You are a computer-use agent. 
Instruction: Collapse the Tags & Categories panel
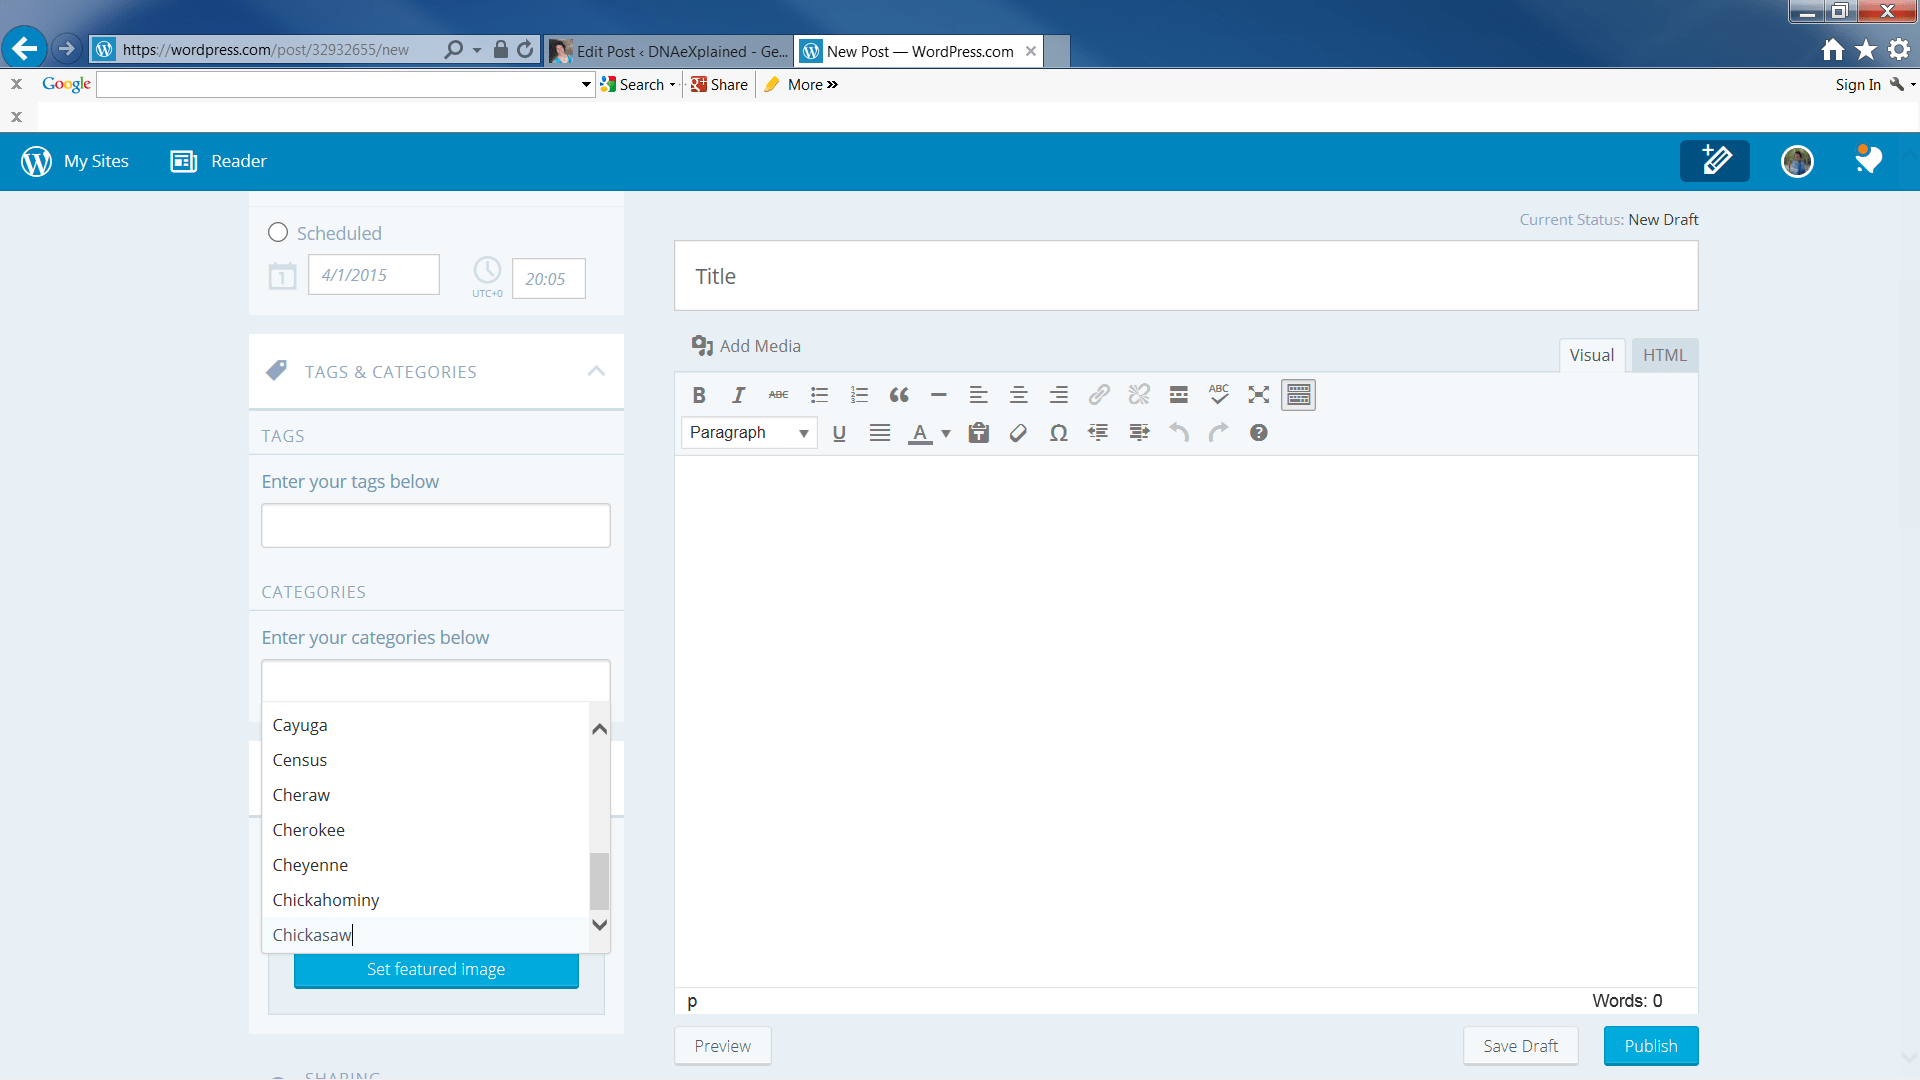click(x=596, y=371)
